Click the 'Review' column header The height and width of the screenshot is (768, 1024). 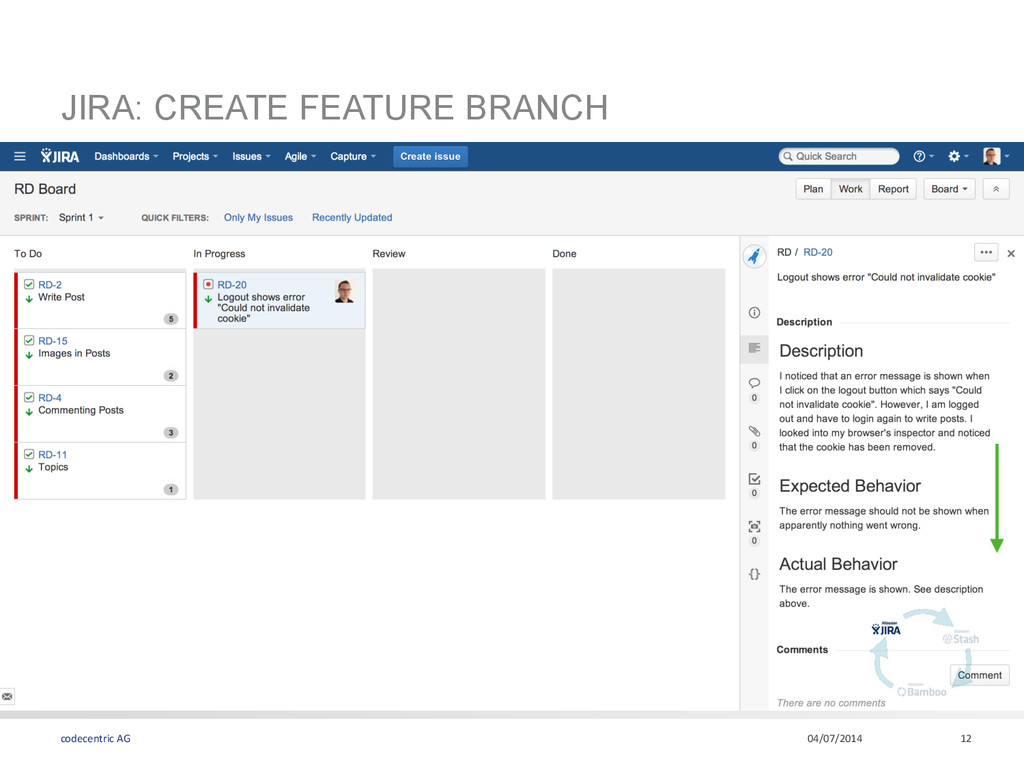pyautogui.click(x=389, y=253)
